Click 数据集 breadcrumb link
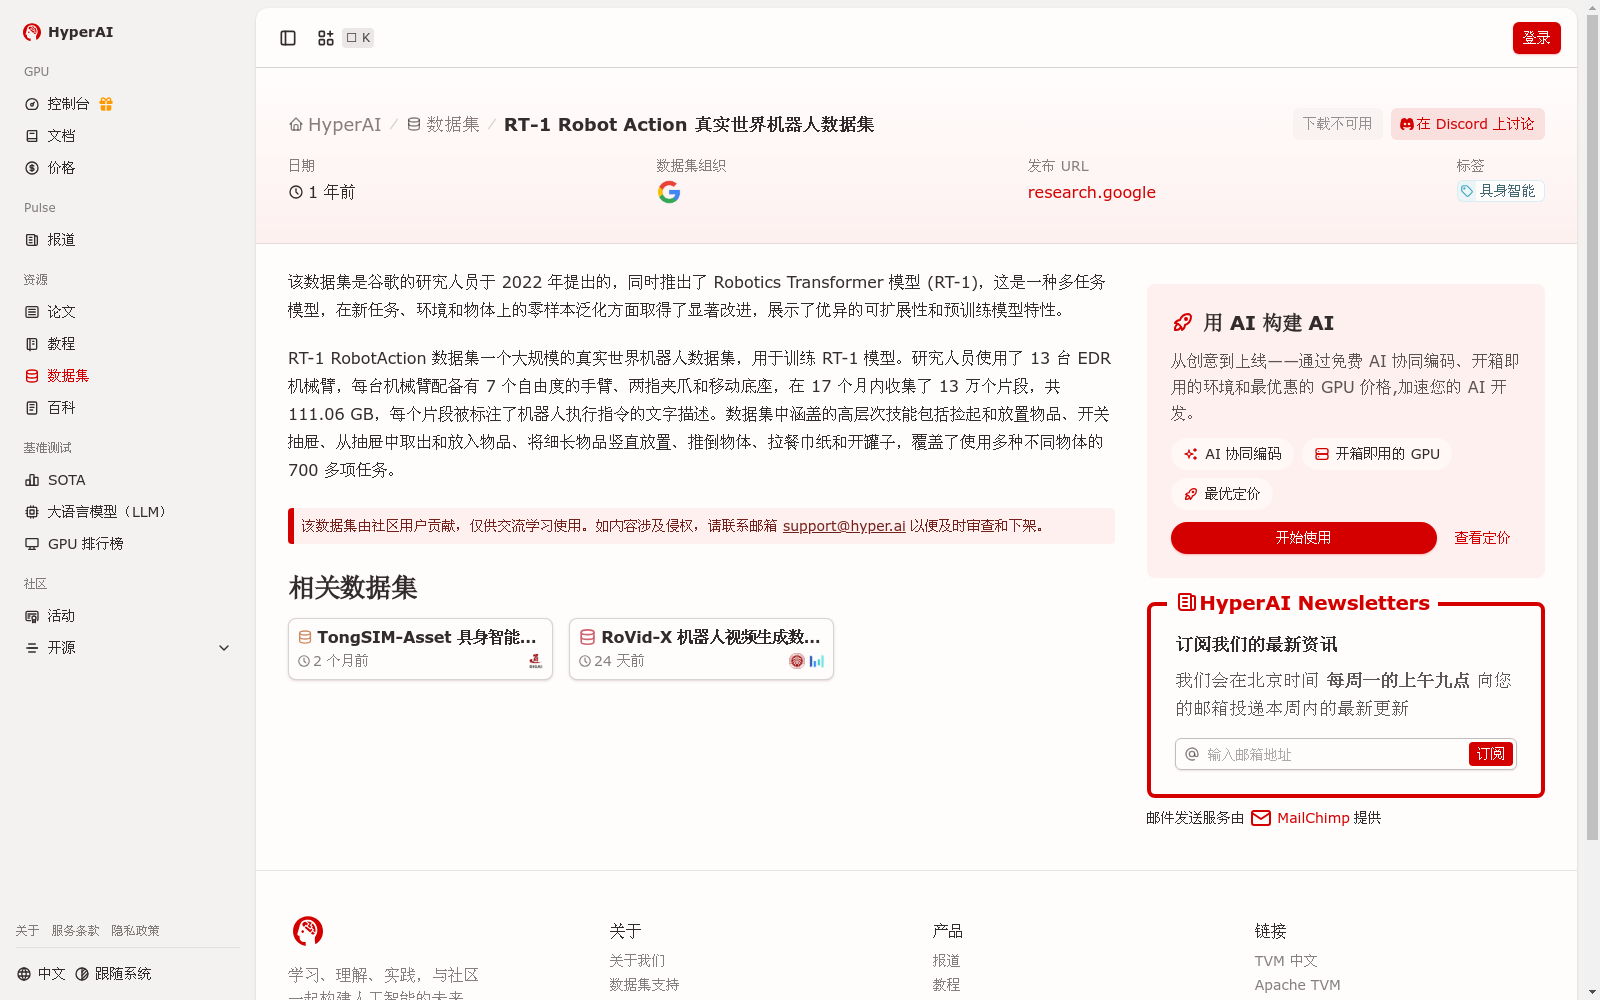1600x1000 pixels. [443, 124]
